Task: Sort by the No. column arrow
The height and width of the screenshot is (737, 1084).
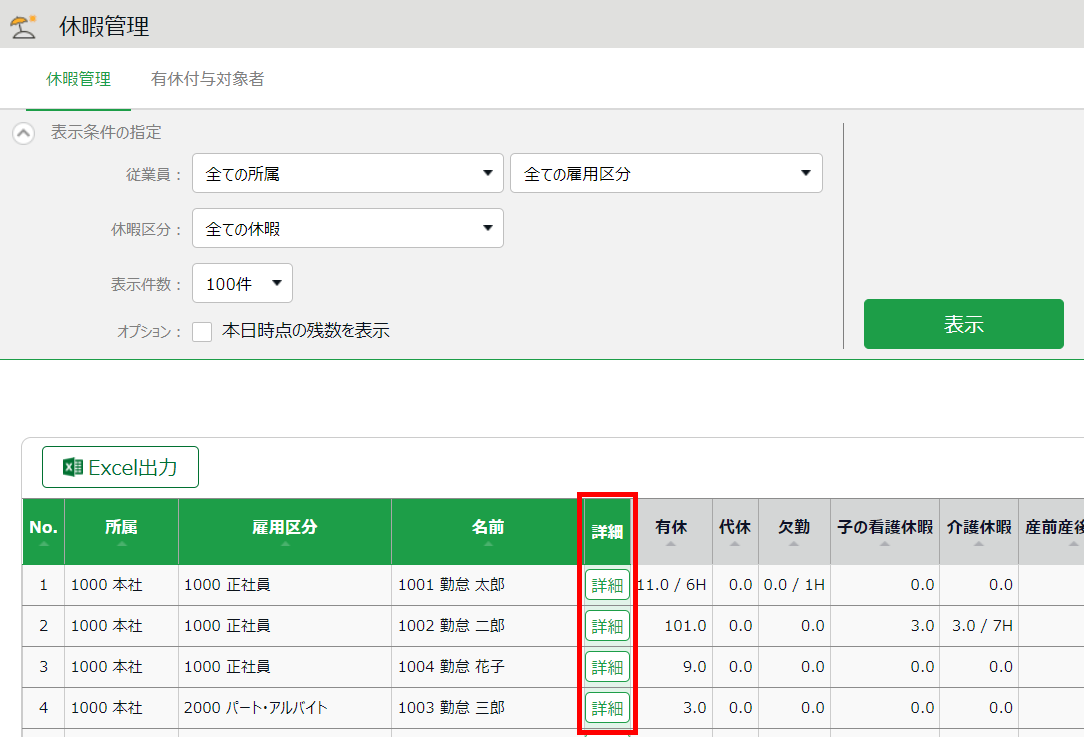Action: coord(43,544)
